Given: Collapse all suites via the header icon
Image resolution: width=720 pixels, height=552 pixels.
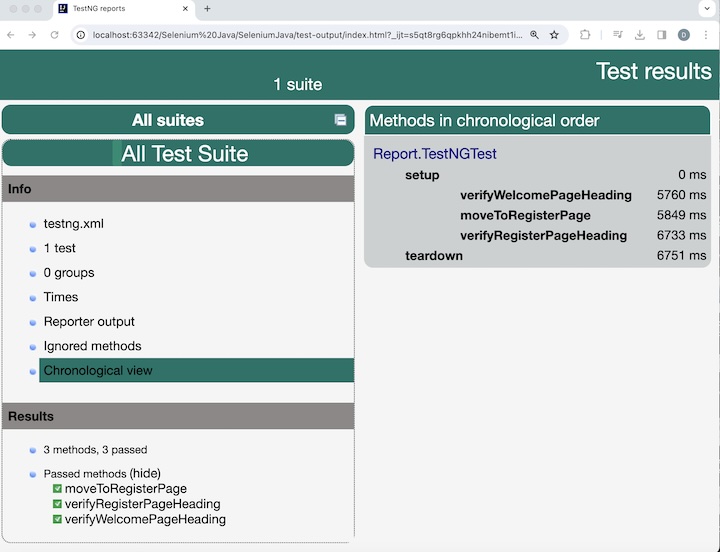Looking at the screenshot, I should point(340,120).
